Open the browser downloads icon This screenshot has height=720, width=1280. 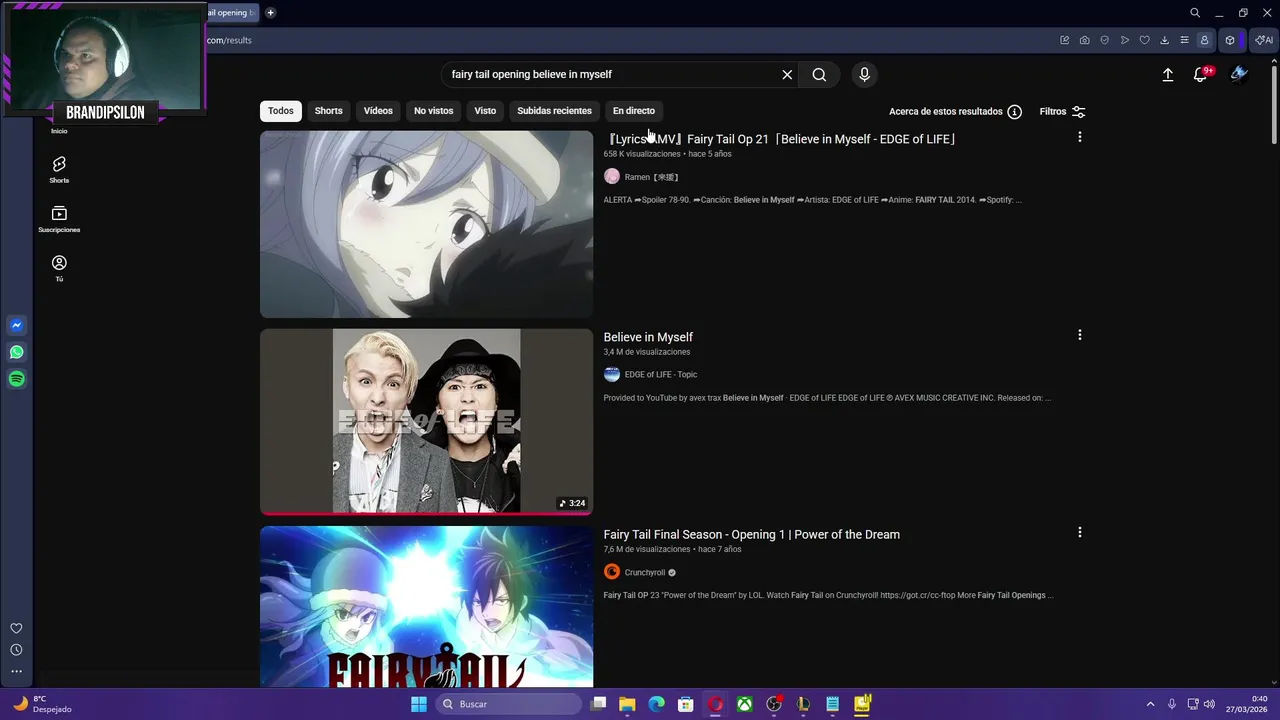1165,40
